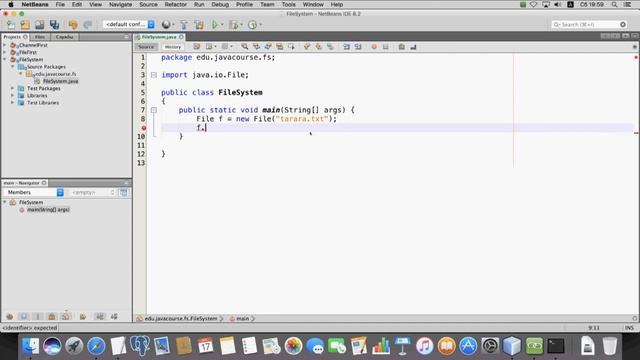The image size is (640, 360).
Task: Click the Build Project hammer icon
Action: (184, 24)
